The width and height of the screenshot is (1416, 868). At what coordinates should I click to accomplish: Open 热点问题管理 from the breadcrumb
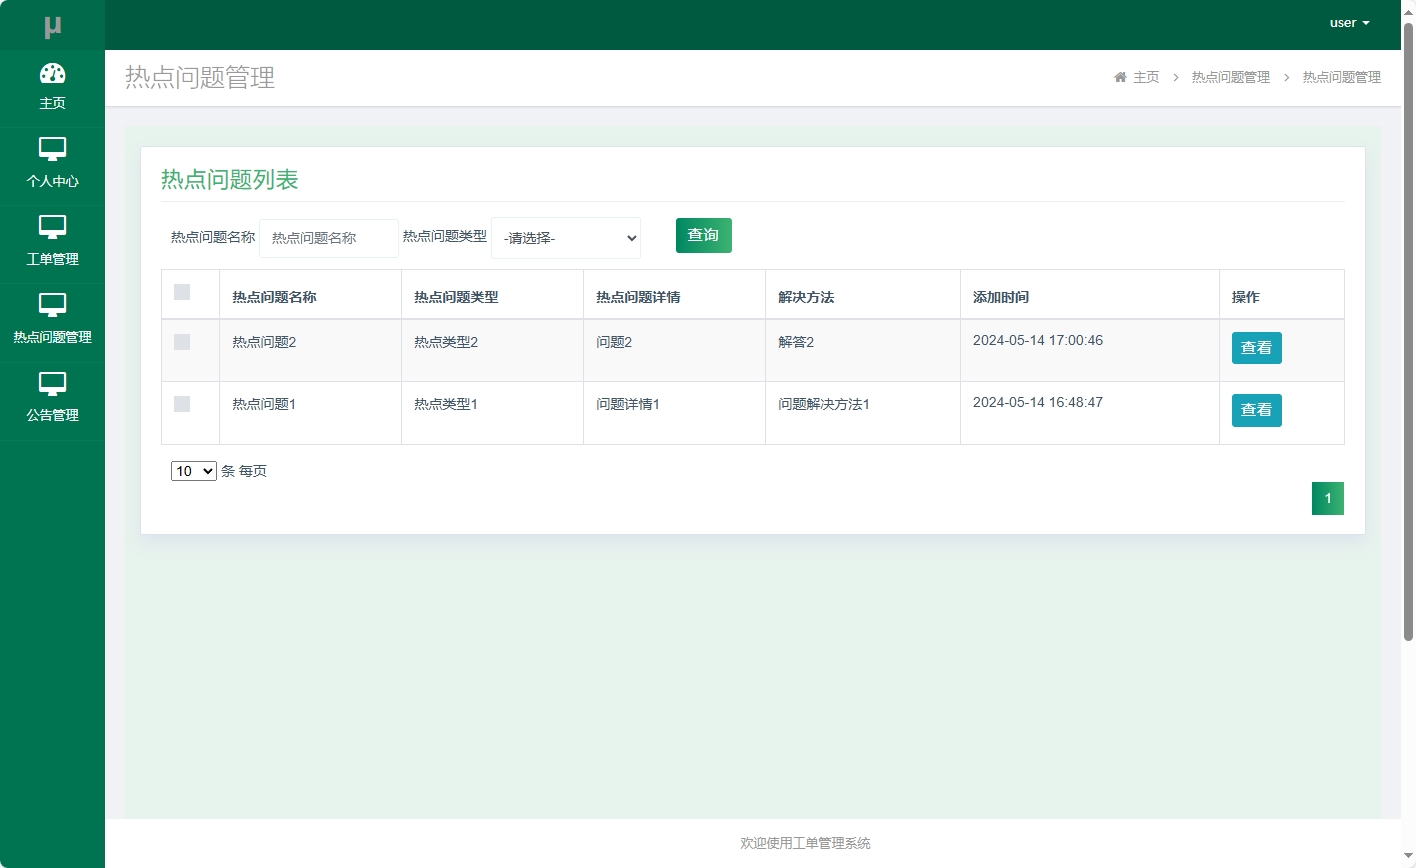coord(1230,77)
